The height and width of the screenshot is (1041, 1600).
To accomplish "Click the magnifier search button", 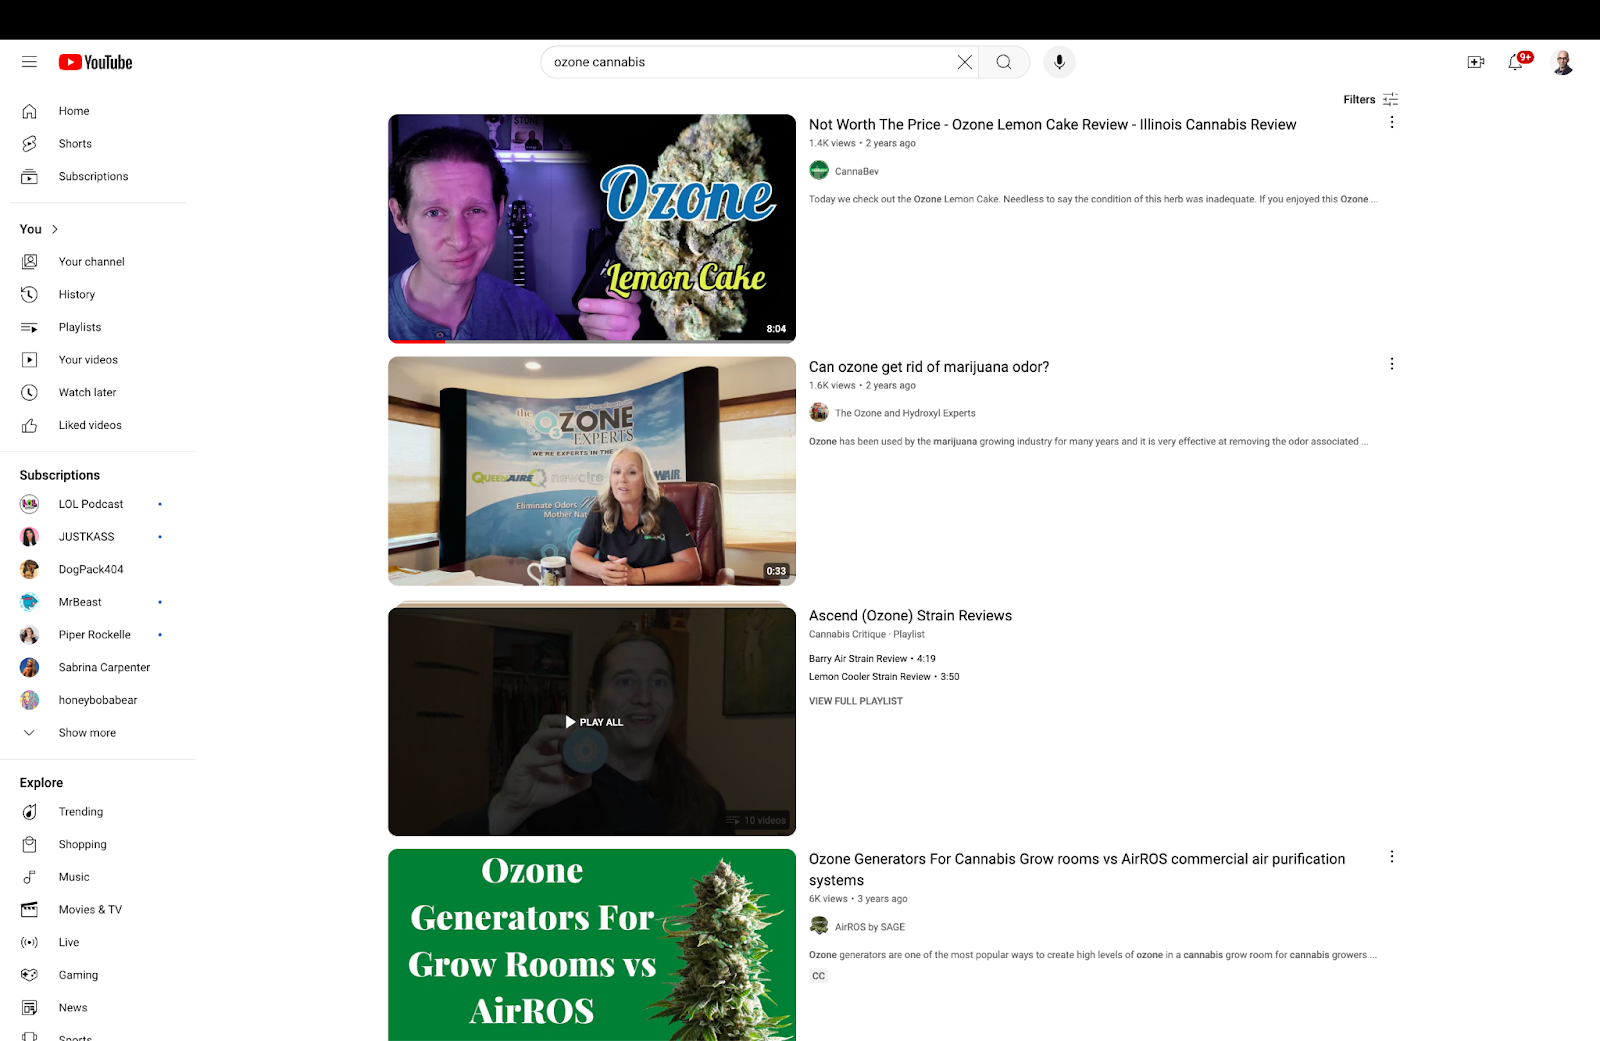I will click(x=1004, y=62).
